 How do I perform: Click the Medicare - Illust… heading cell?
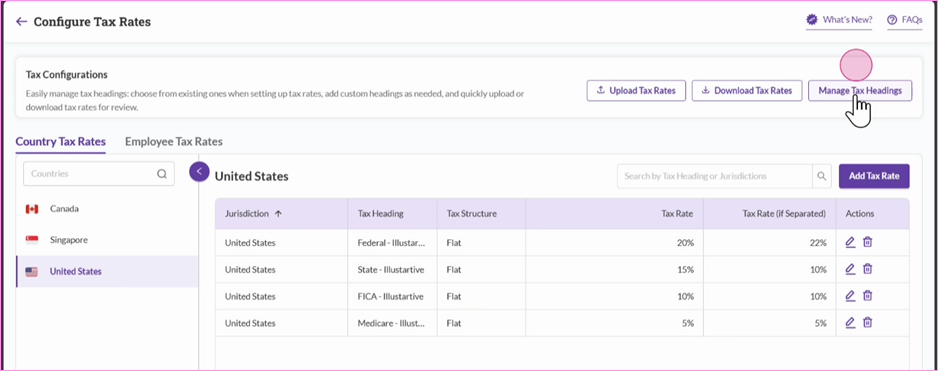click(x=391, y=323)
